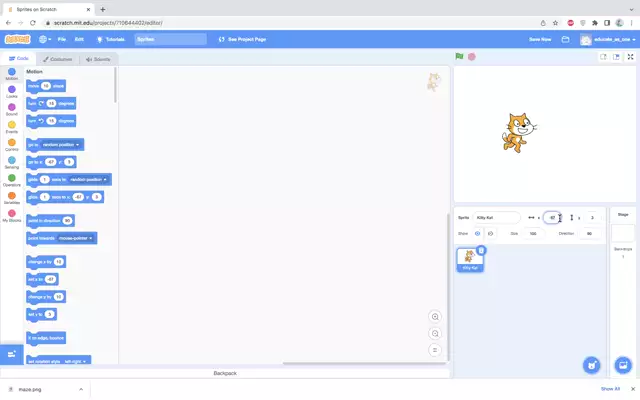
Task: Select the Variables block category
Action: [11, 198]
